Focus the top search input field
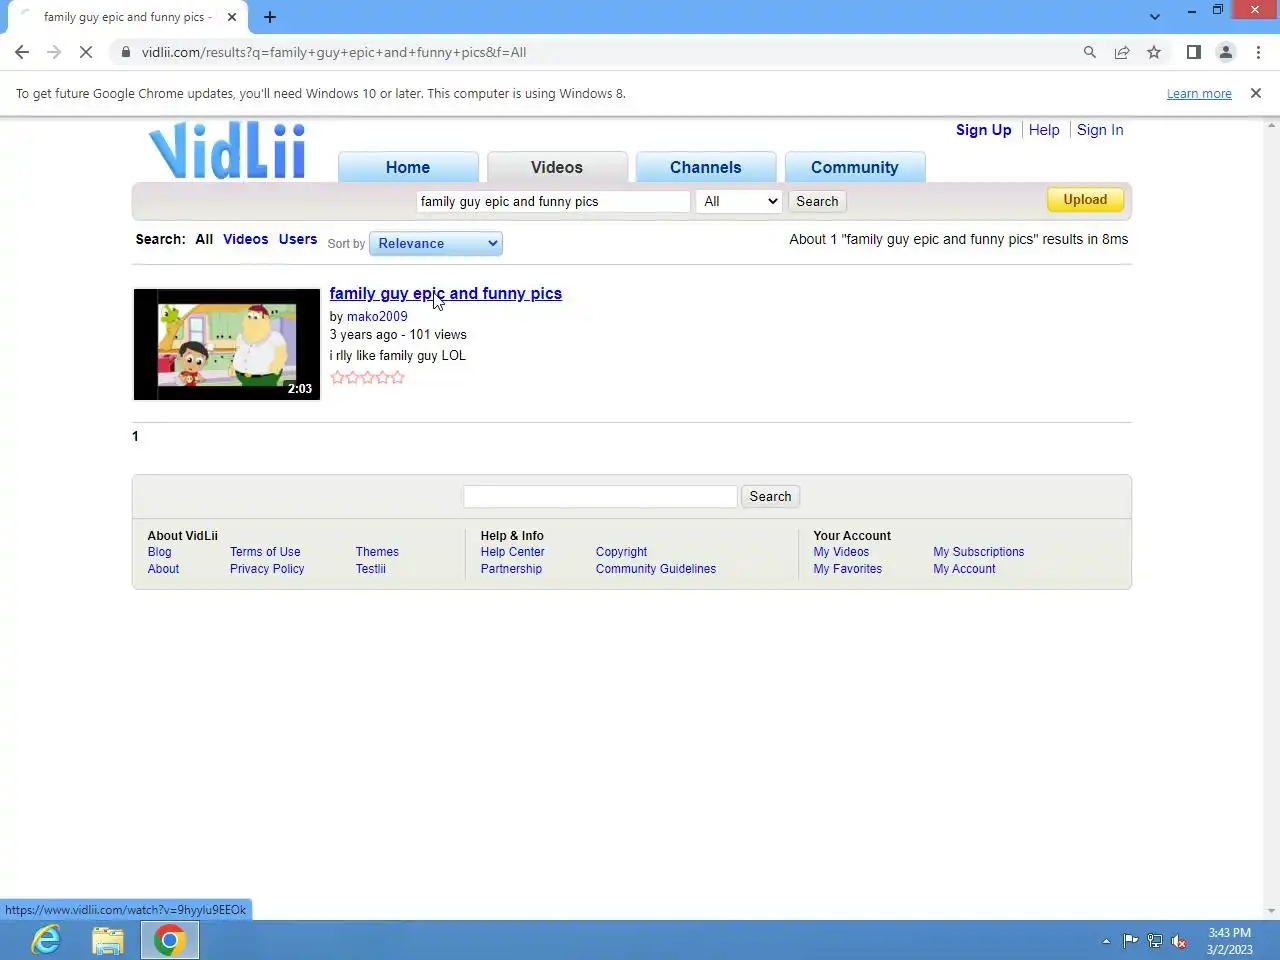This screenshot has height=960, width=1280. [553, 201]
